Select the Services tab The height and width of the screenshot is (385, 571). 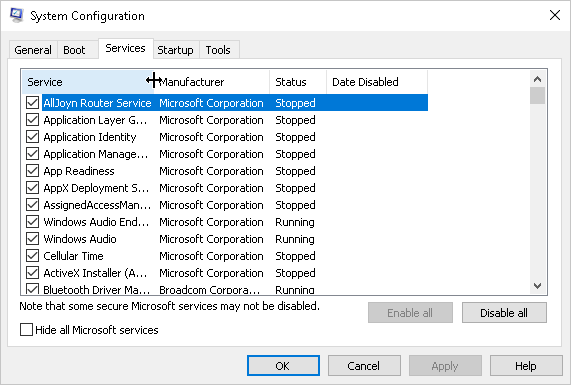coord(125,48)
